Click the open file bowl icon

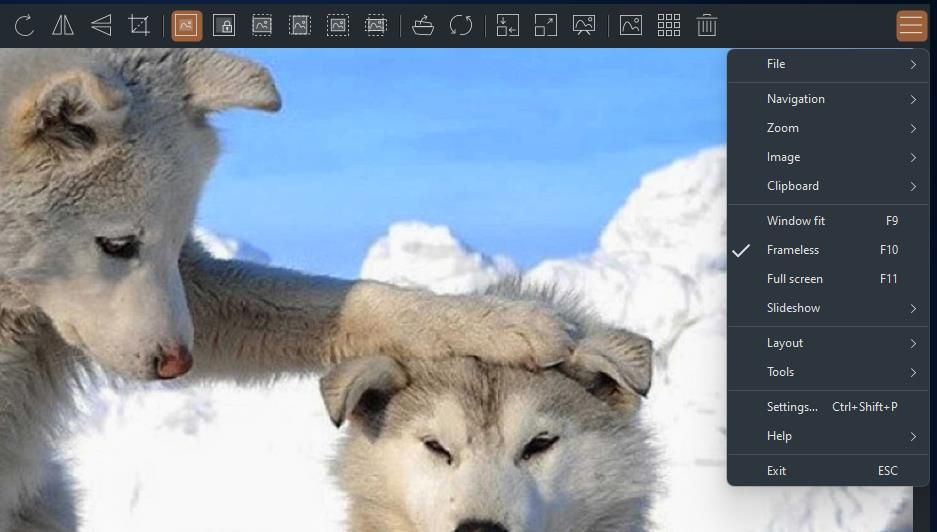(423, 26)
